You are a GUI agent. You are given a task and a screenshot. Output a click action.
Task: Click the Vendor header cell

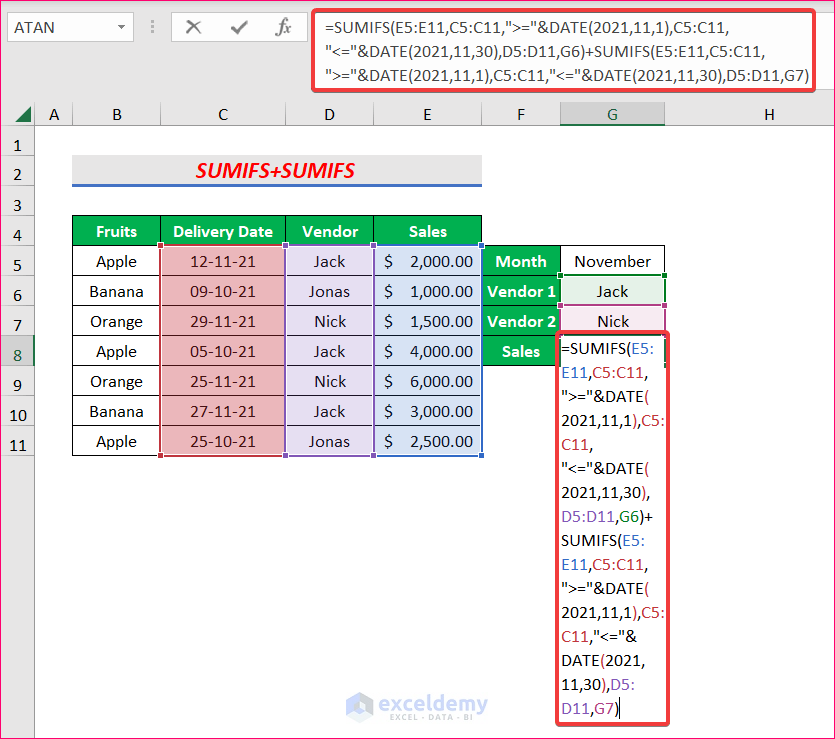[x=330, y=231]
